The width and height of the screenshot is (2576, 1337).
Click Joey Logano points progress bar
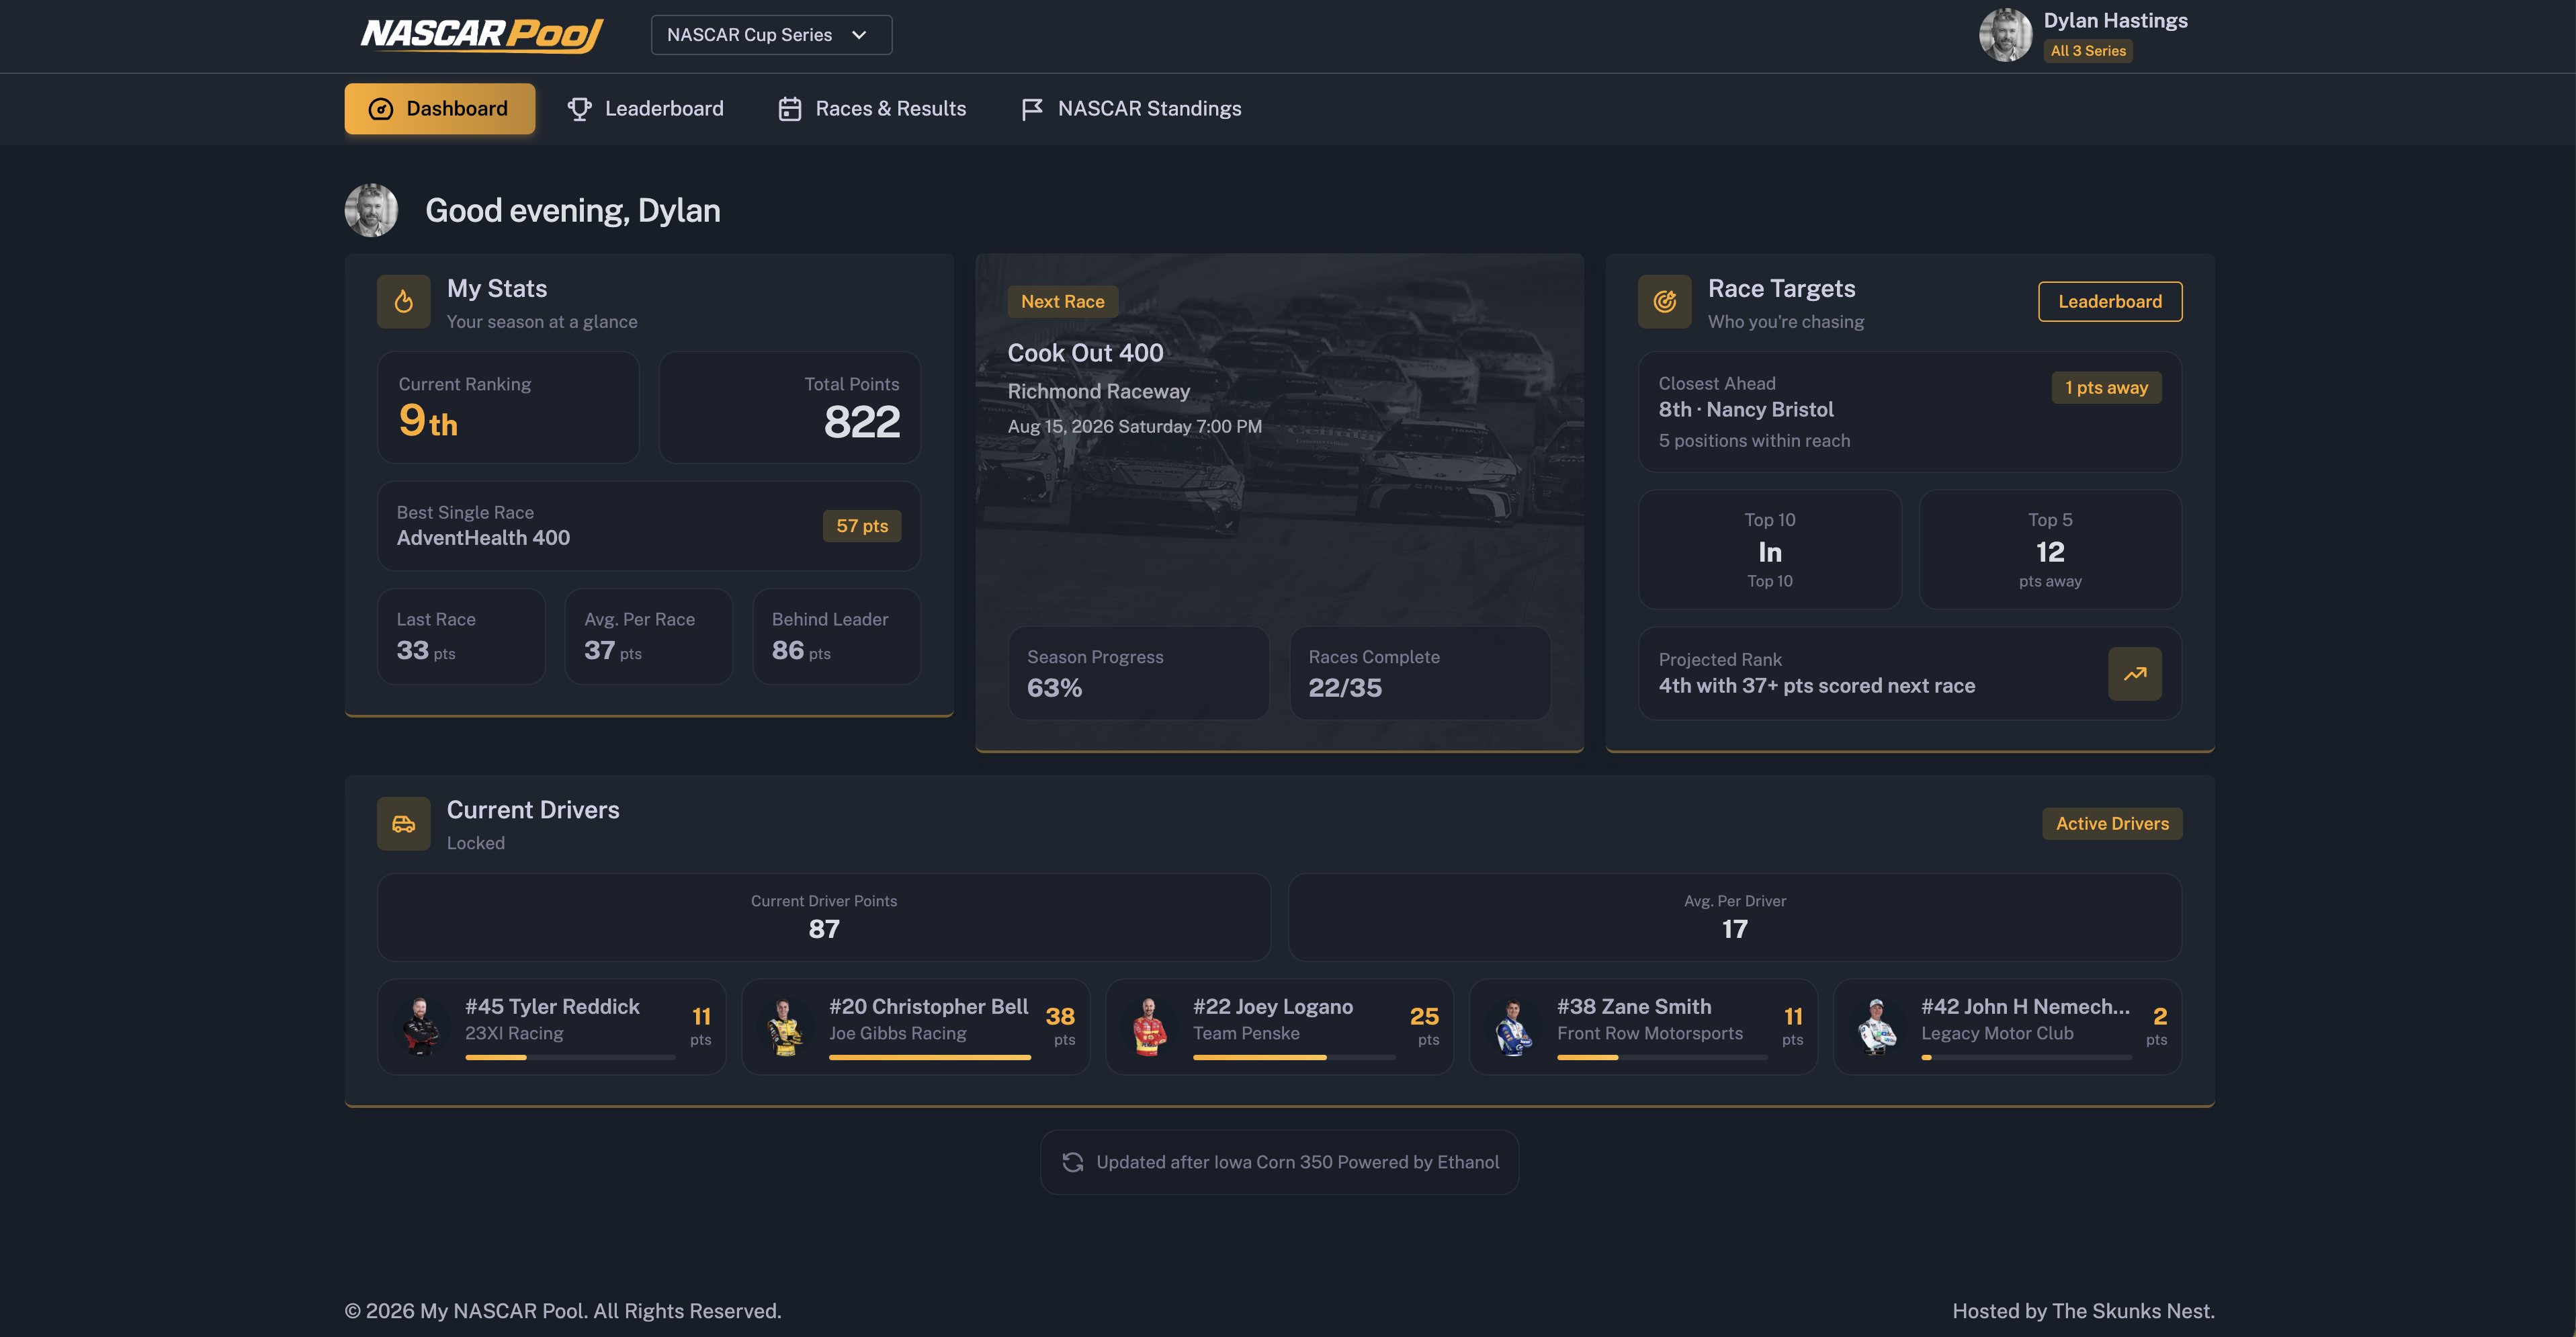pyautogui.click(x=1294, y=1057)
